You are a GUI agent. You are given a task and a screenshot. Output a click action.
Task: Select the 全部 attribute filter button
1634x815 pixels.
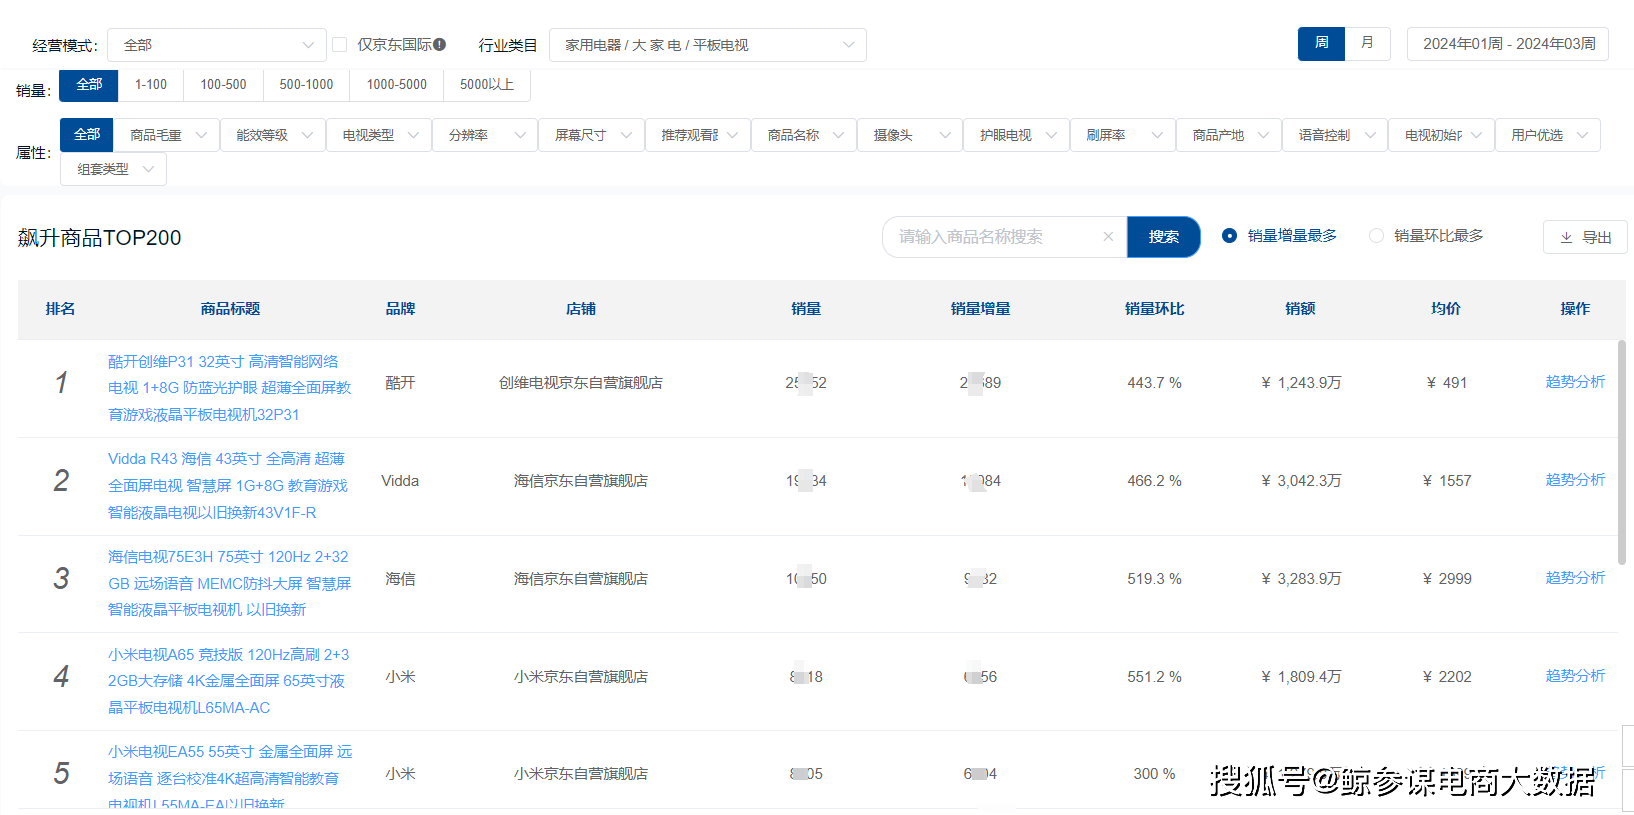(87, 135)
